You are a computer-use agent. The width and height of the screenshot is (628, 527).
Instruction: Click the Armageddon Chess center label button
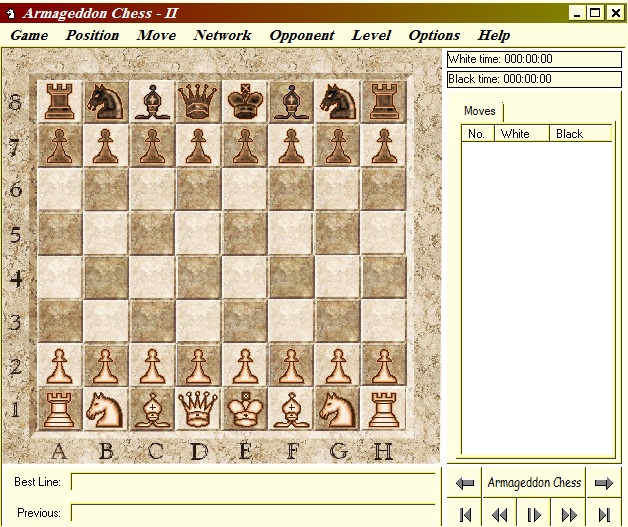coord(534,483)
